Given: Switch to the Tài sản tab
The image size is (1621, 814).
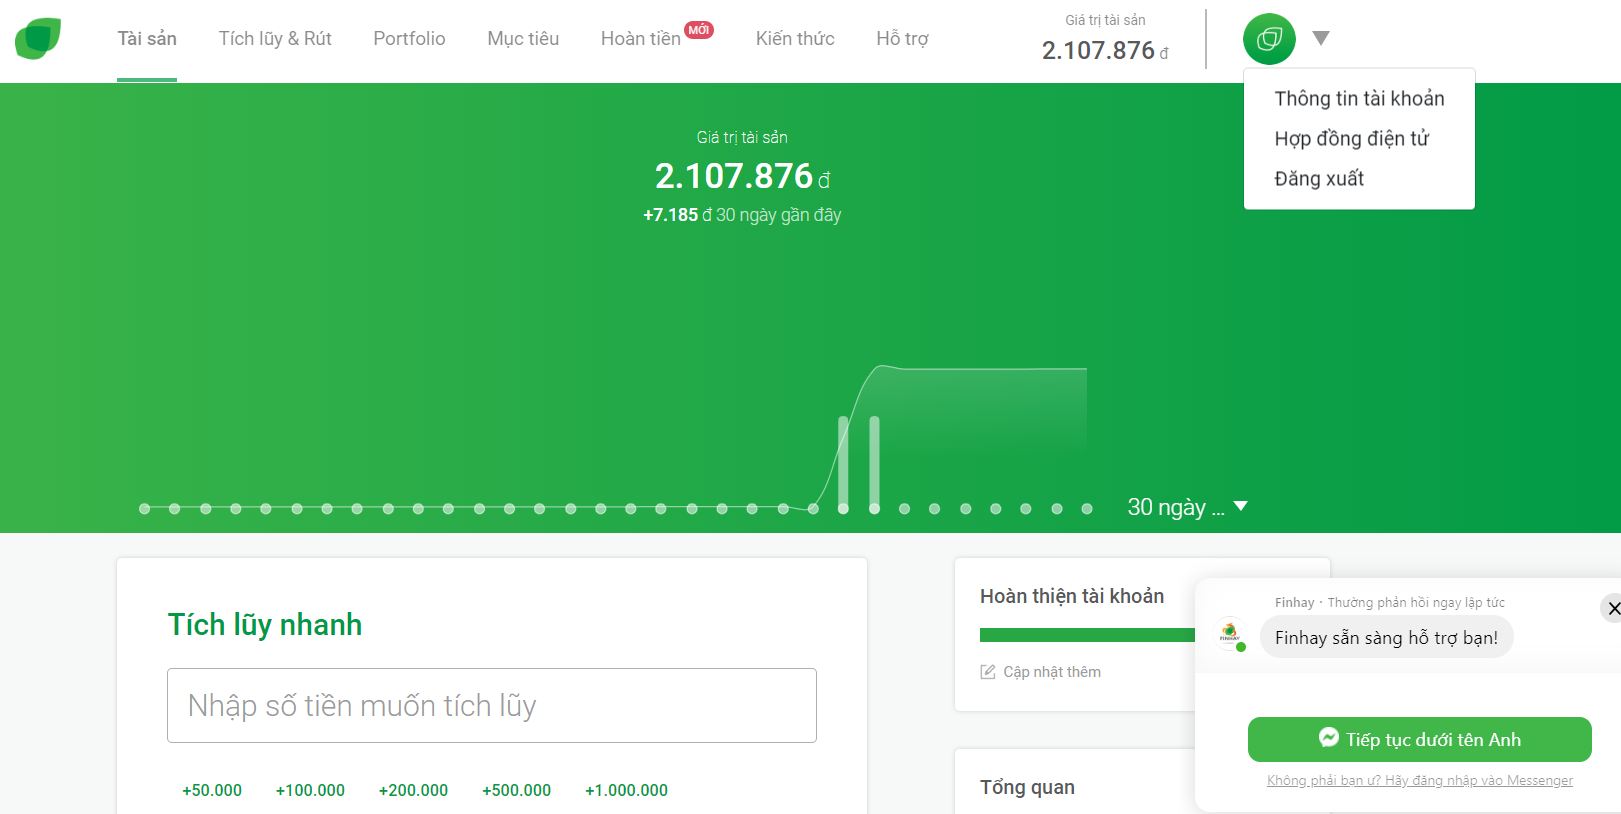Looking at the screenshot, I should (x=147, y=39).
